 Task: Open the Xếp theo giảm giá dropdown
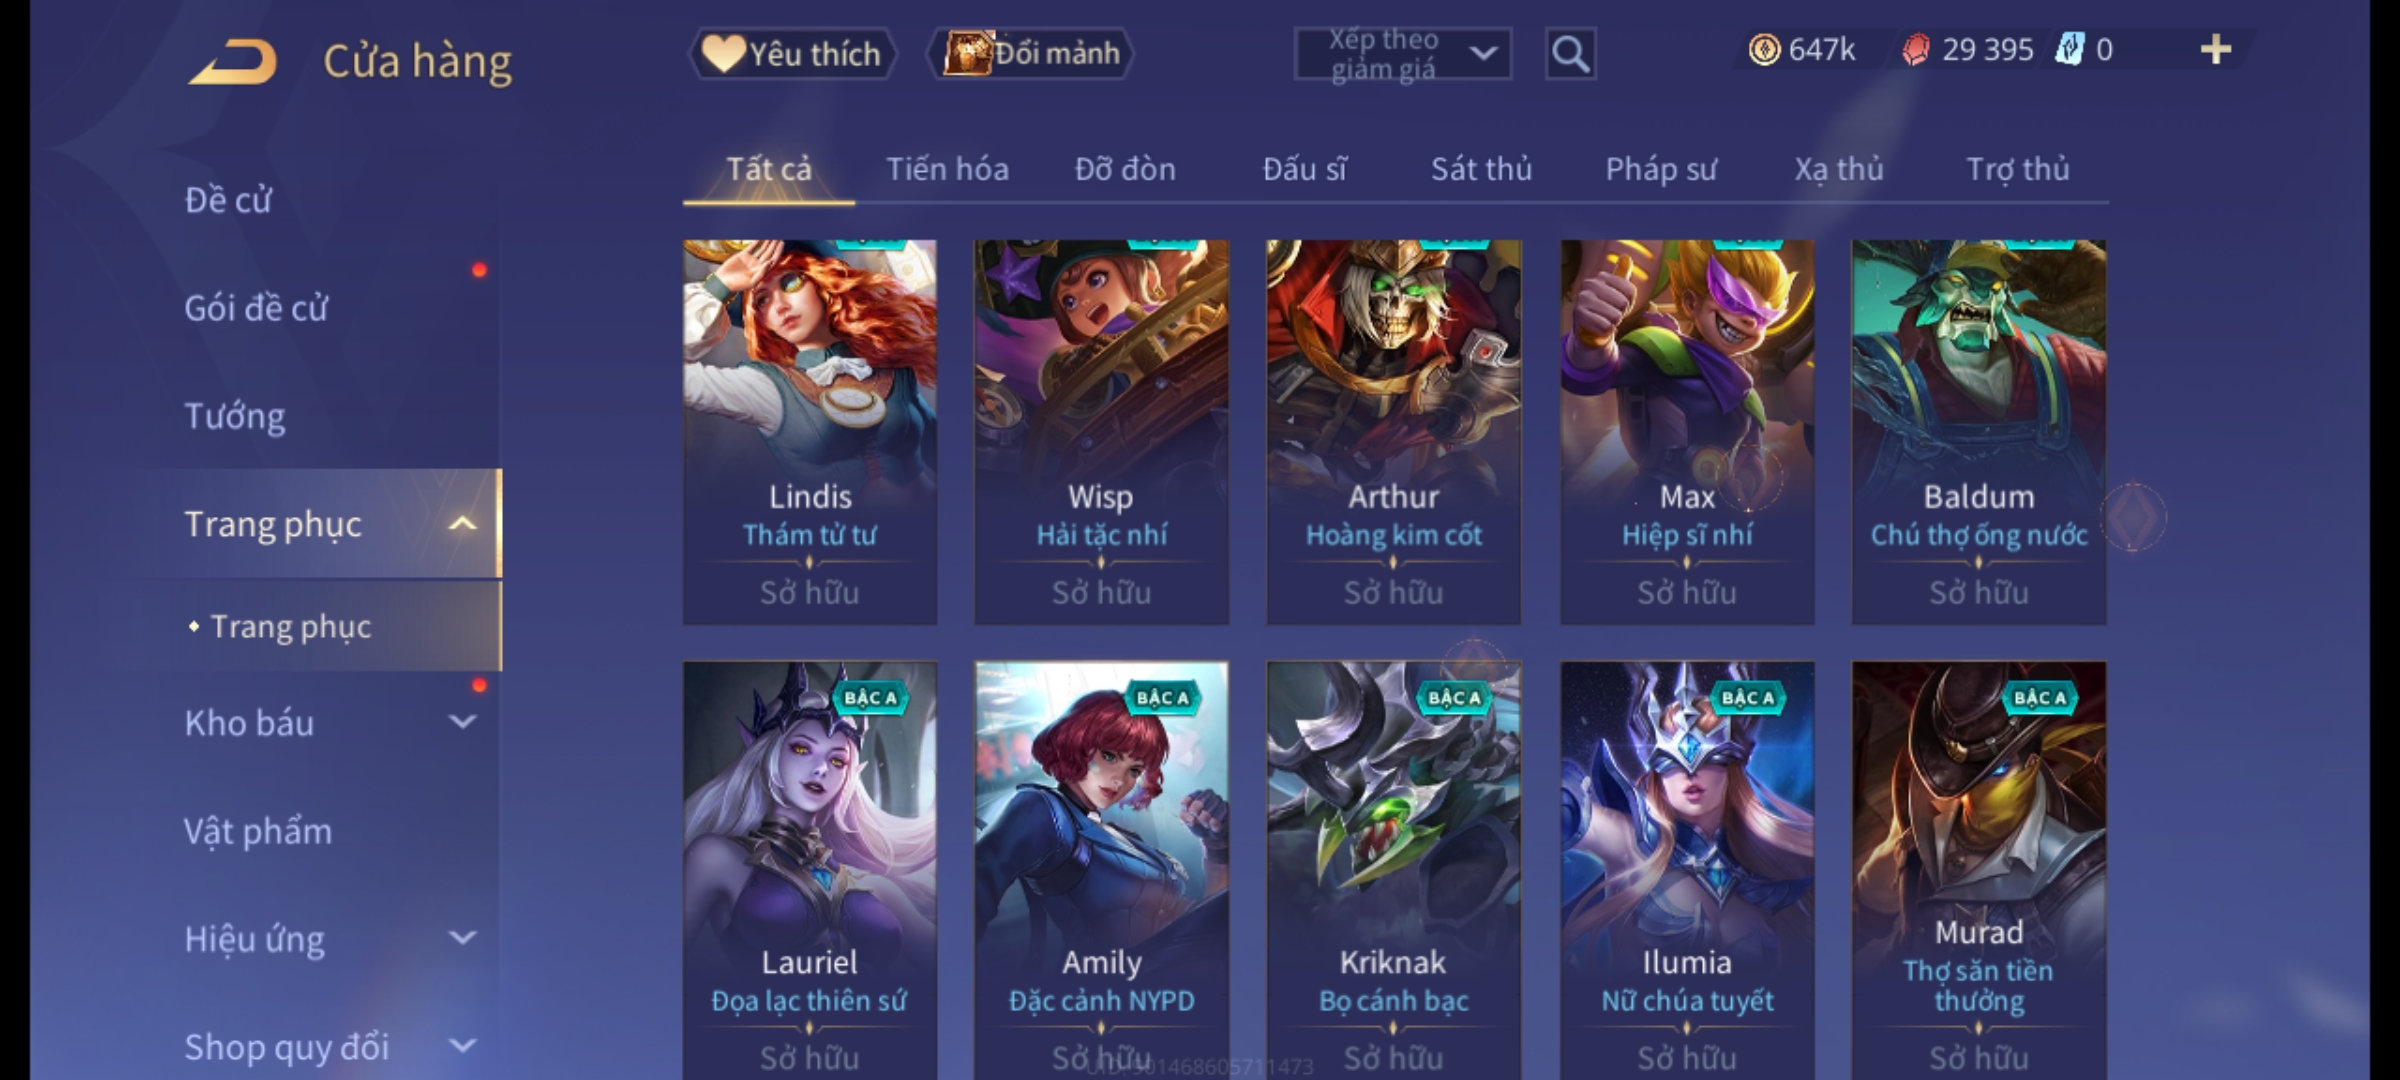[x=1402, y=54]
